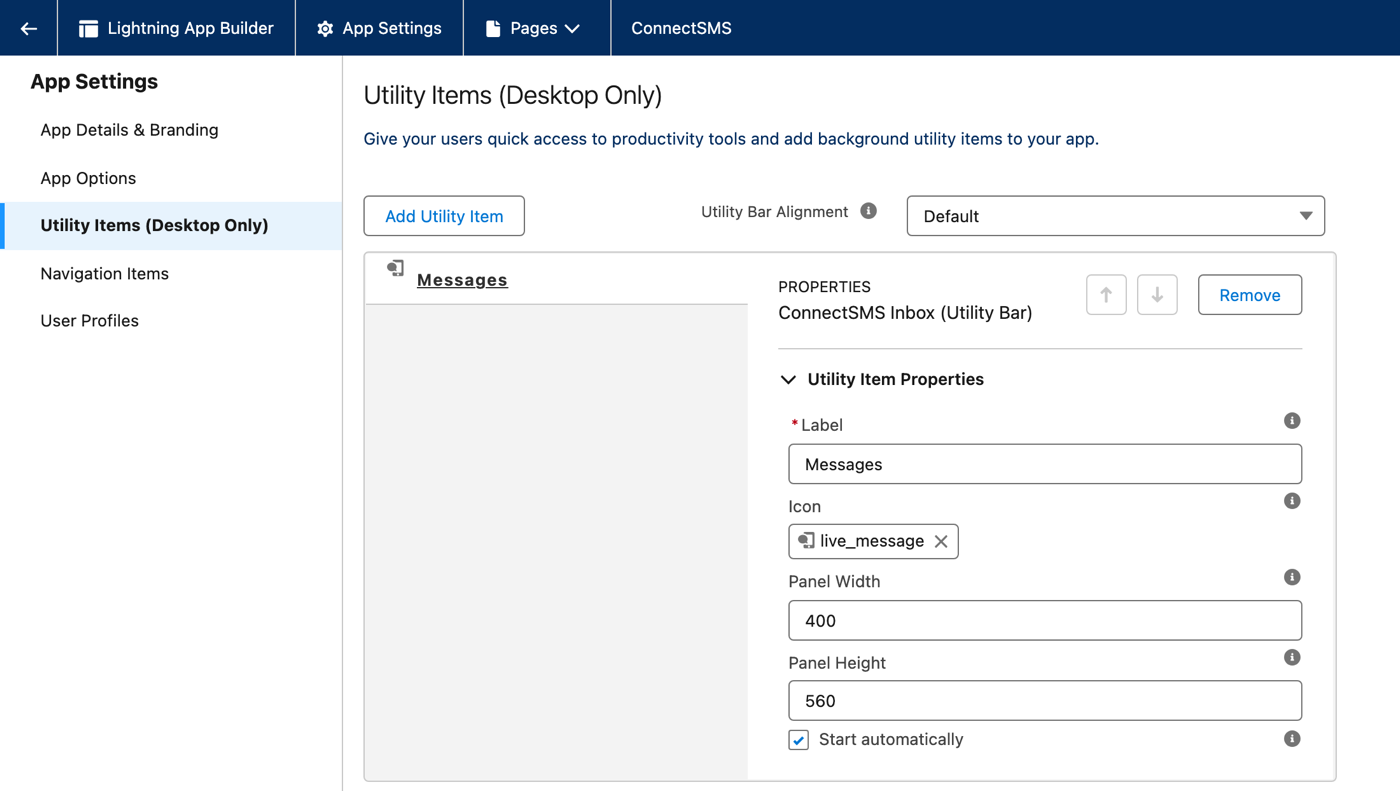Click the Start automatically info icon
Screen dimensions: 1400x791
(1292, 739)
